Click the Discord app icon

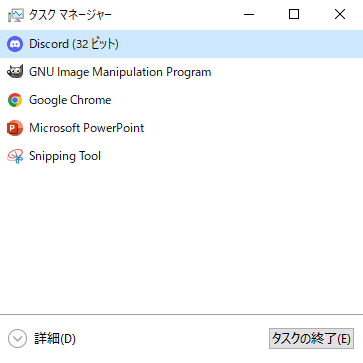click(15, 44)
